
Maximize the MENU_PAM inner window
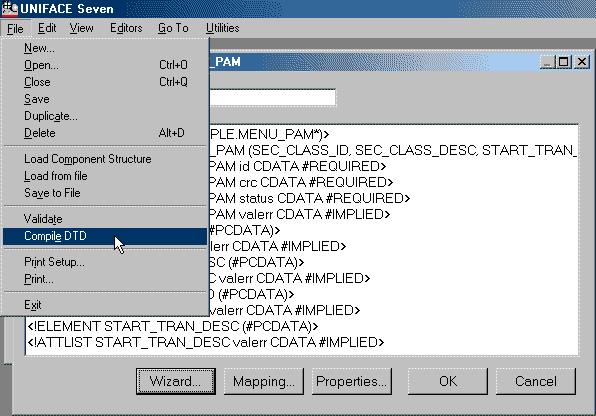[x=564, y=62]
